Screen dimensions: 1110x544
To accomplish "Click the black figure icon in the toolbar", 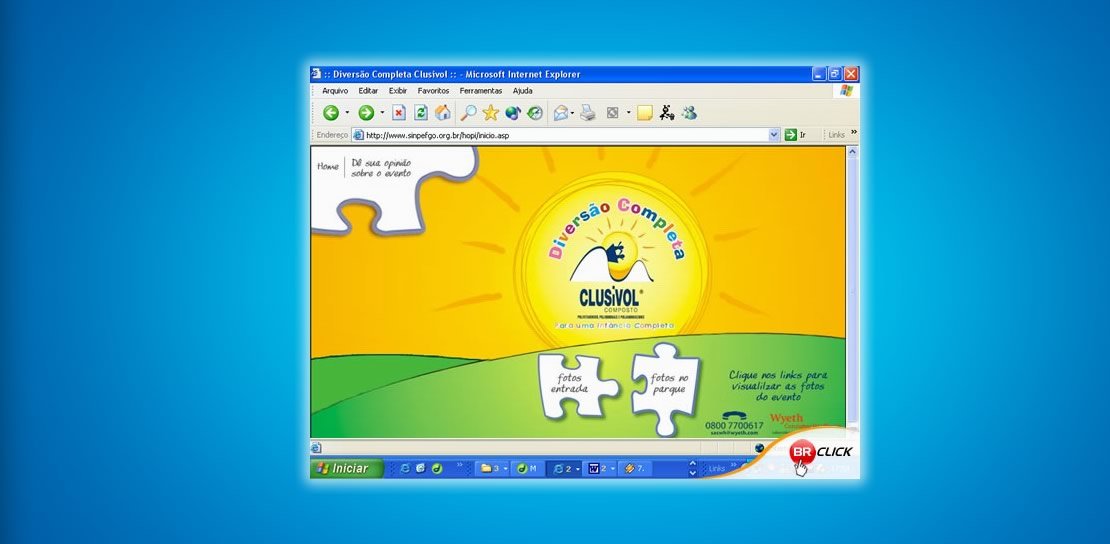I will click(667, 113).
